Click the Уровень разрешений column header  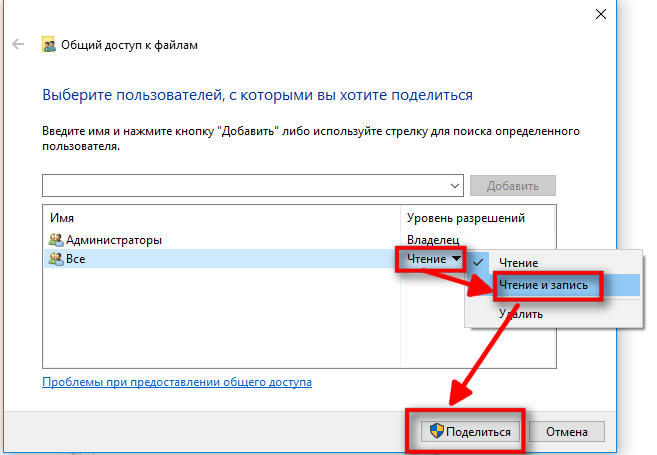[466, 218]
